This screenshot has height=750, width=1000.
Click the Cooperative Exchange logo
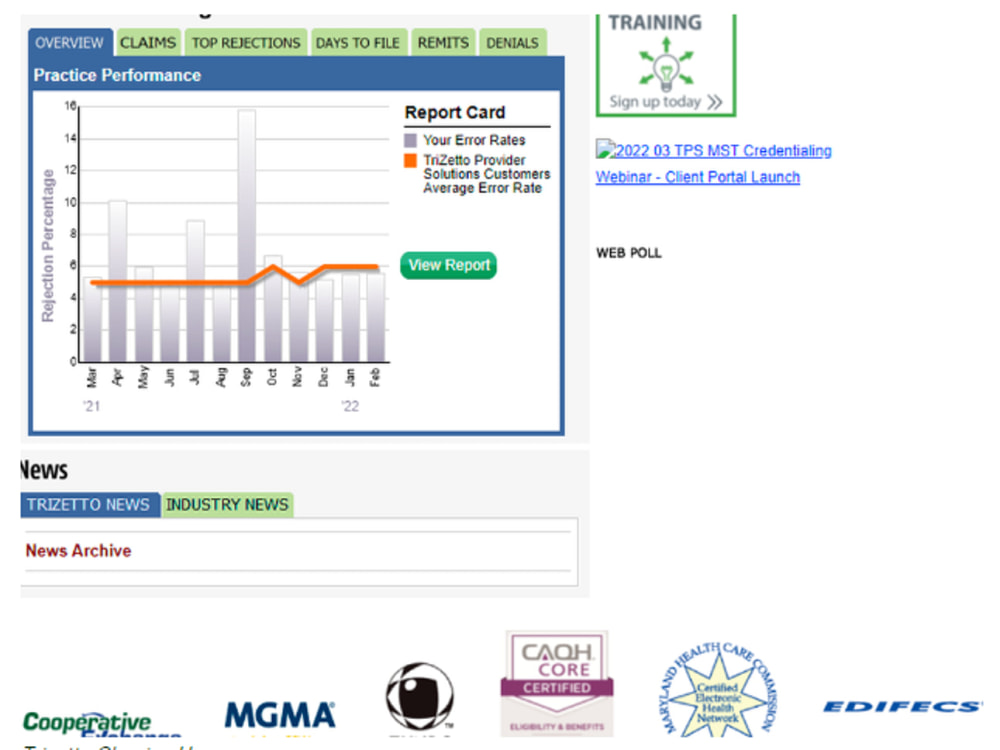point(102,723)
